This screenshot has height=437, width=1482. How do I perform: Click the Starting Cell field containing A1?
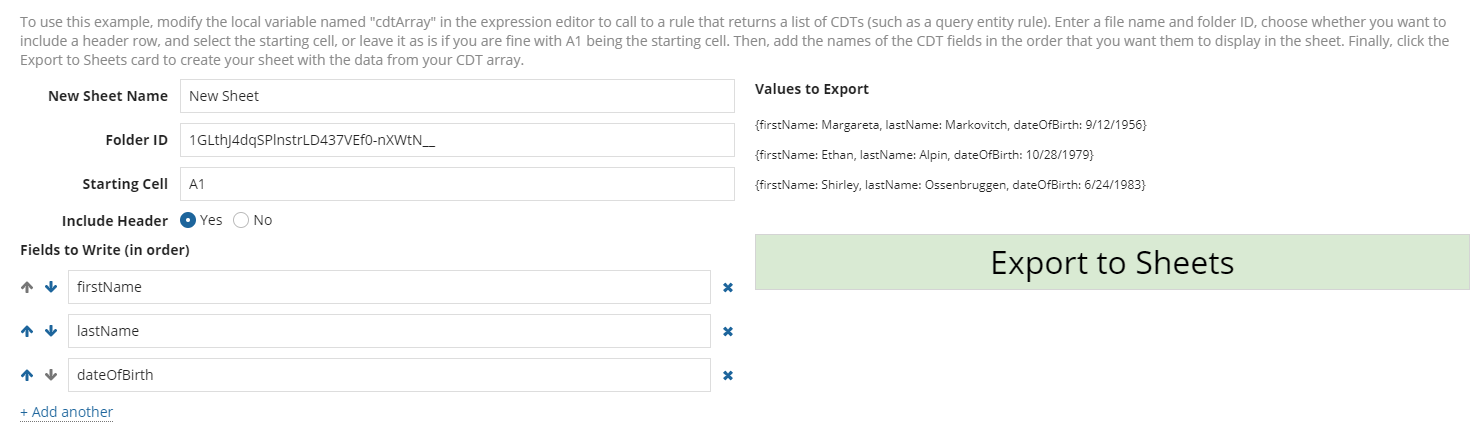point(457,184)
